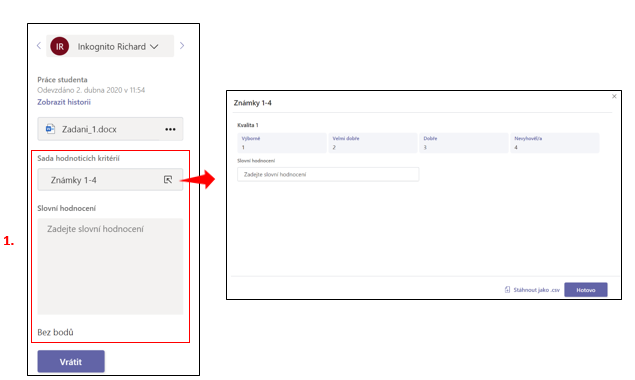
Task: Open the Zobrazit historii link
Action: click(x=64, y=102)
